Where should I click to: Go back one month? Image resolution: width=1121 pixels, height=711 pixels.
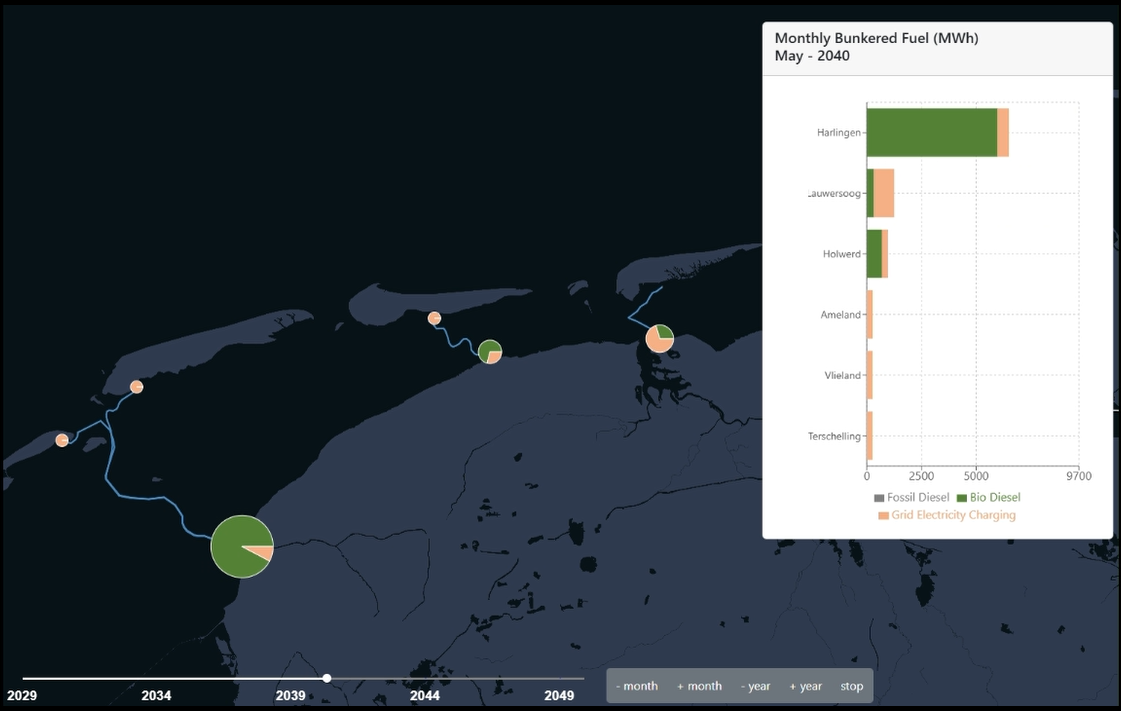click(x=637, y=686)
